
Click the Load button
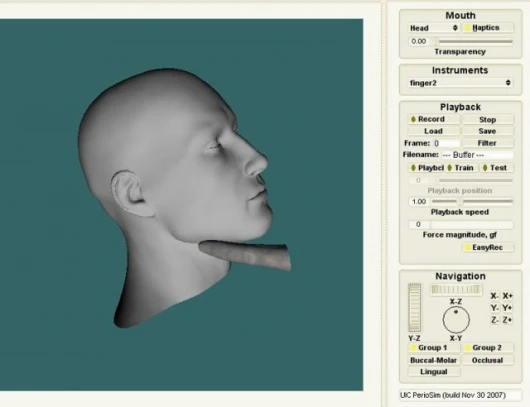pos(434,131)
